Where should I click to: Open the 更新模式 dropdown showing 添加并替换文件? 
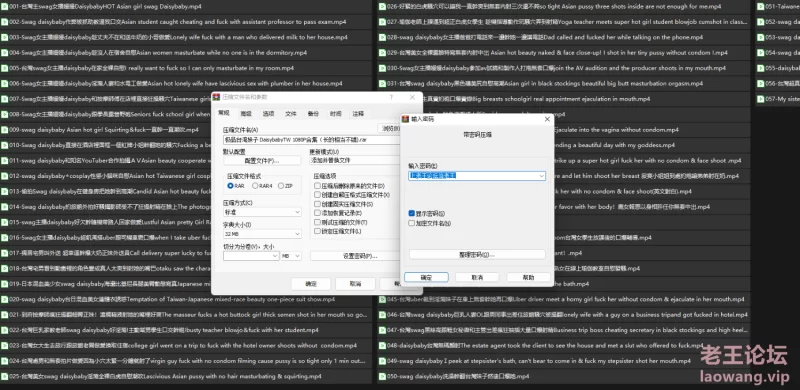coord(355,160)
